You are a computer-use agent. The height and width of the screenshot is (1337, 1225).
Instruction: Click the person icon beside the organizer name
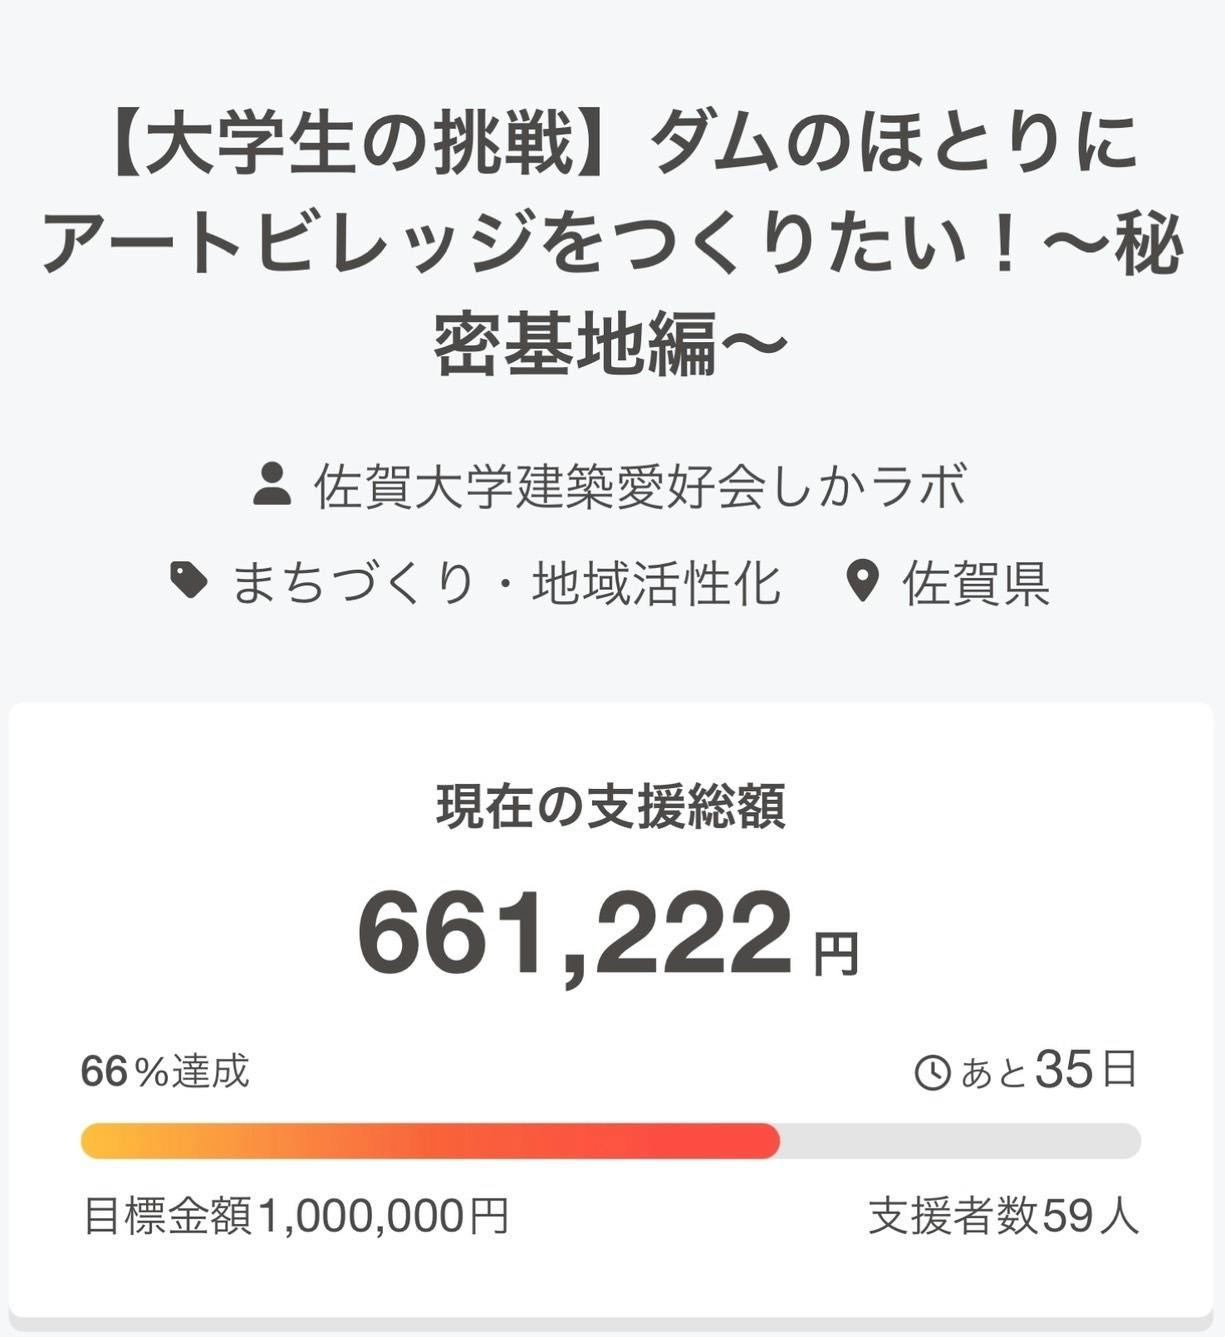[271, 485]
